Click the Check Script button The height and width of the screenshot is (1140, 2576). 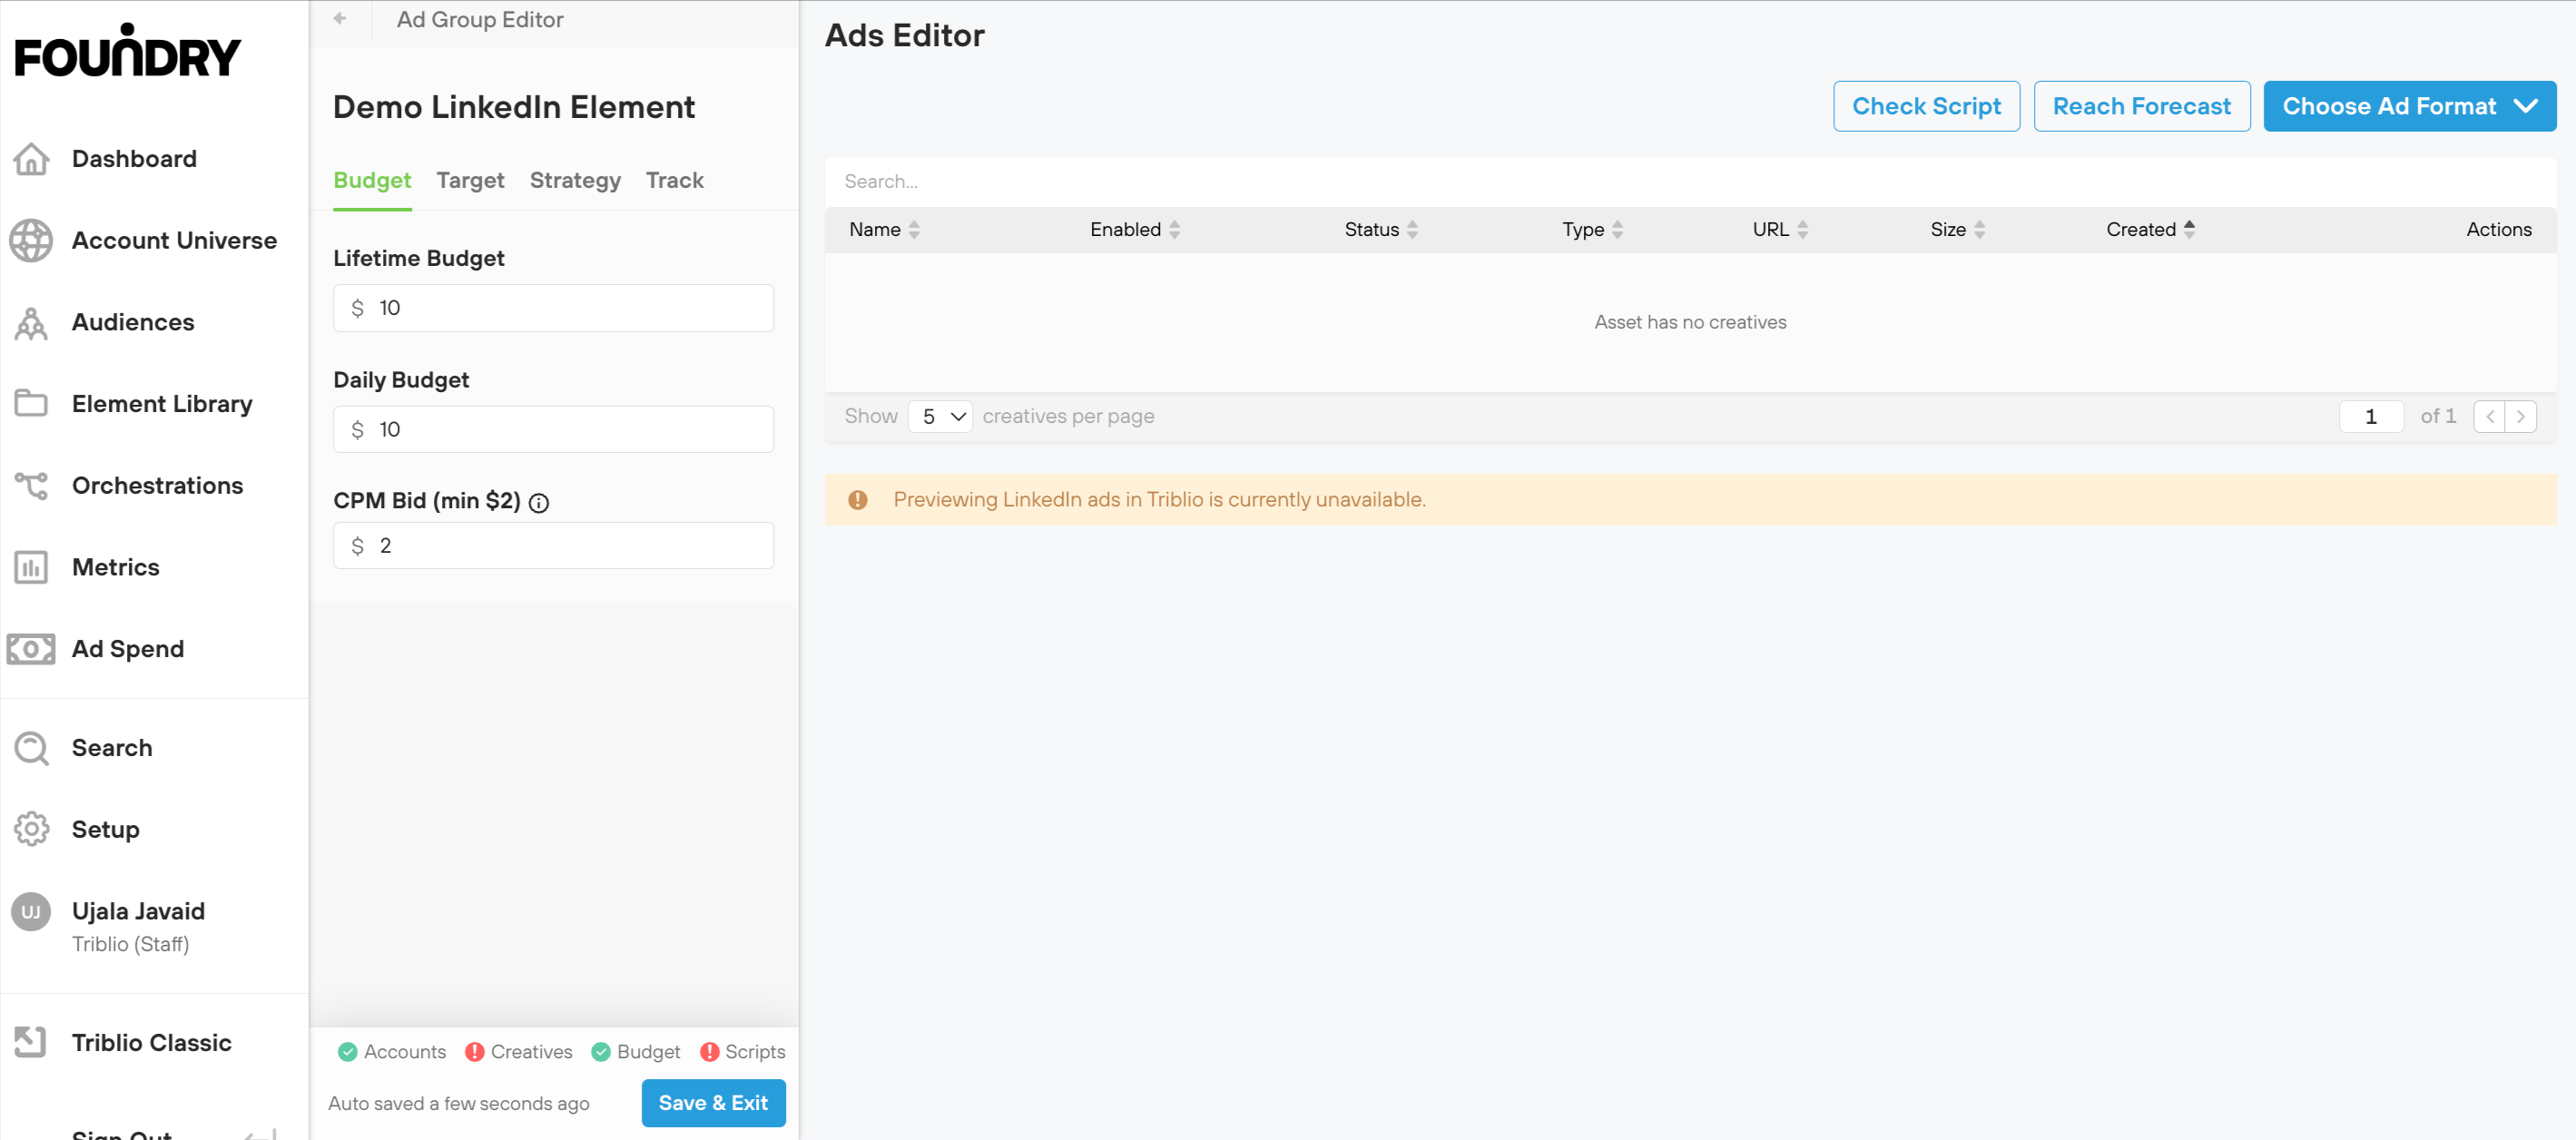1926,107
